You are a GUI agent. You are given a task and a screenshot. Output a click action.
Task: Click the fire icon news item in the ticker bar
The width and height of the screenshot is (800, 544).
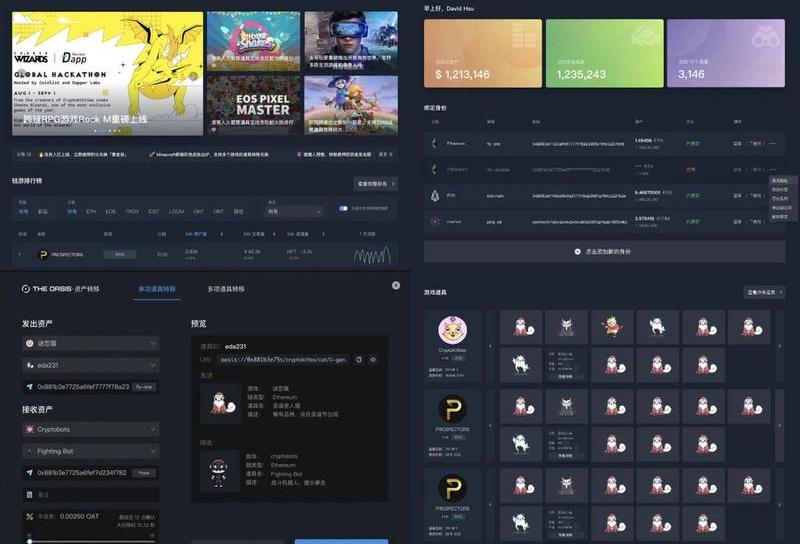click(x=84, y=154)
